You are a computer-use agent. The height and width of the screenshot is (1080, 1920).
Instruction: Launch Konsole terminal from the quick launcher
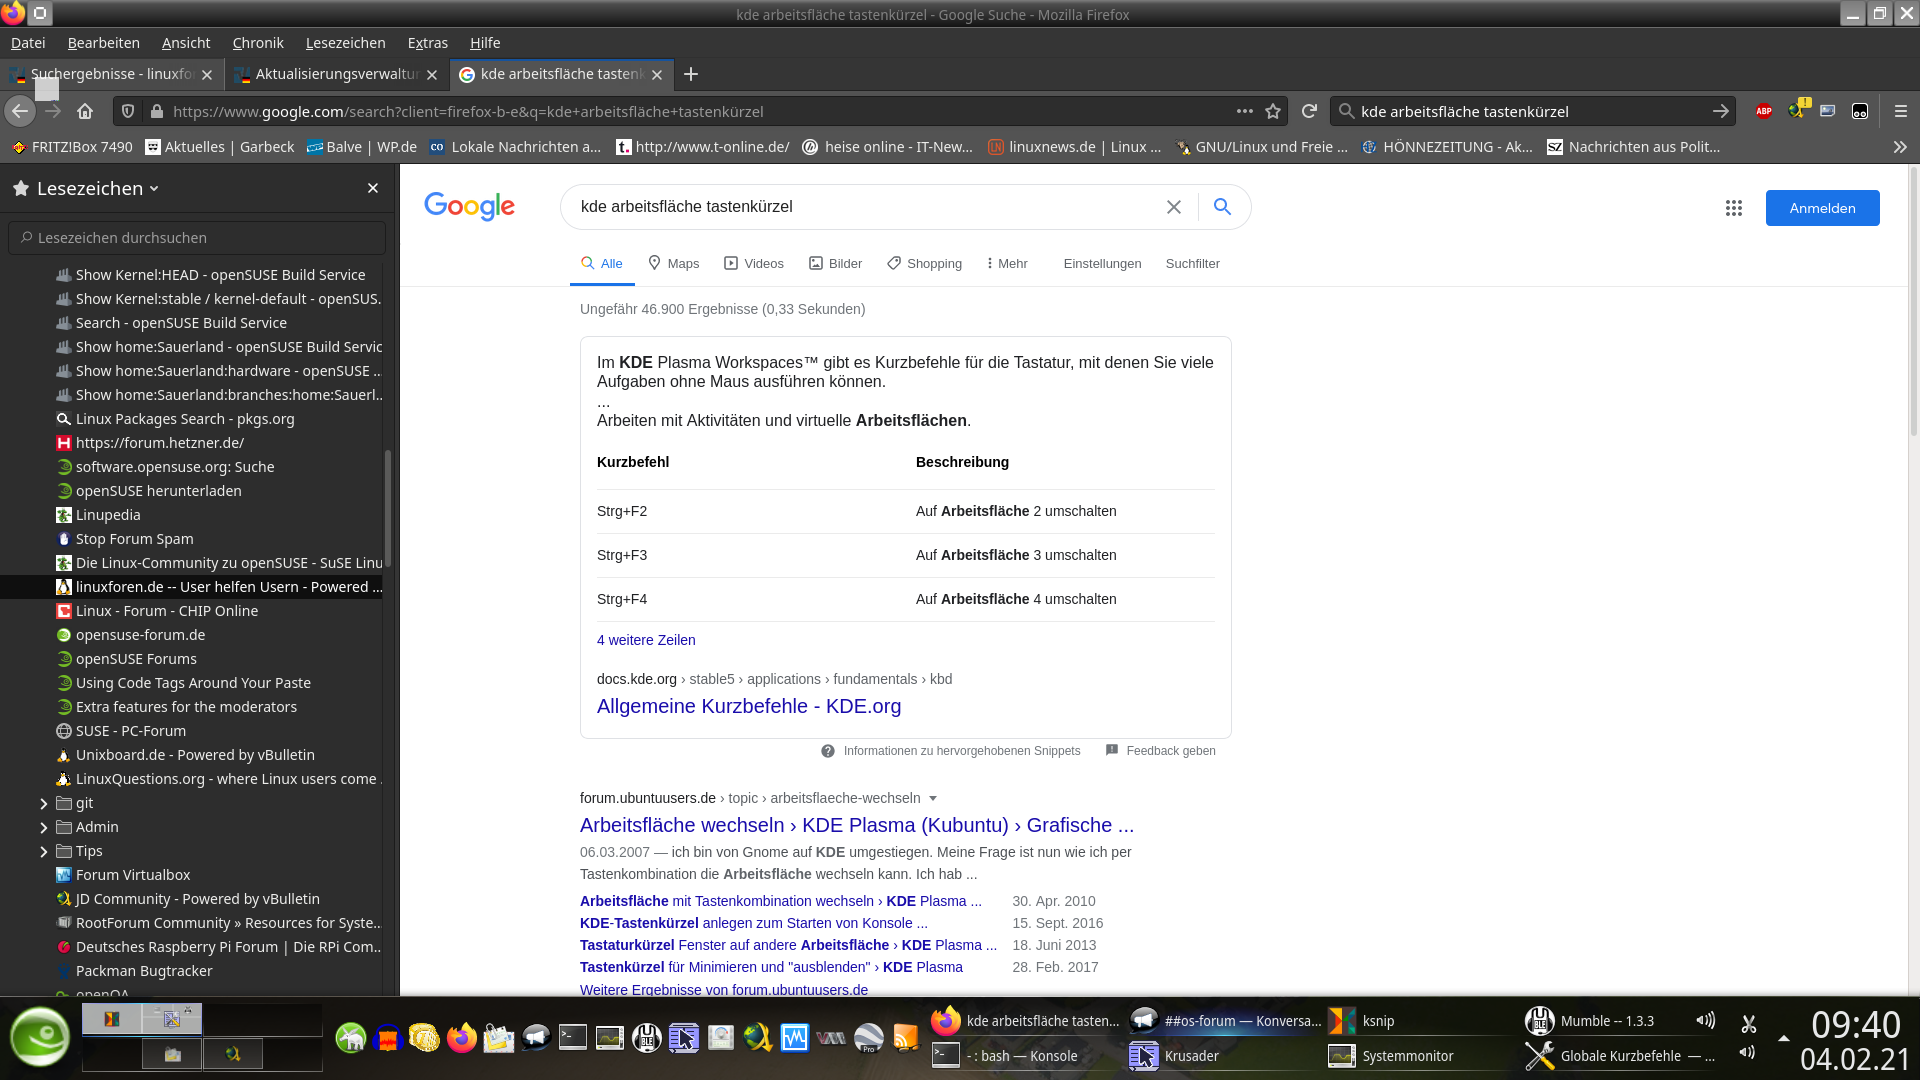[x=573, y=1038]
